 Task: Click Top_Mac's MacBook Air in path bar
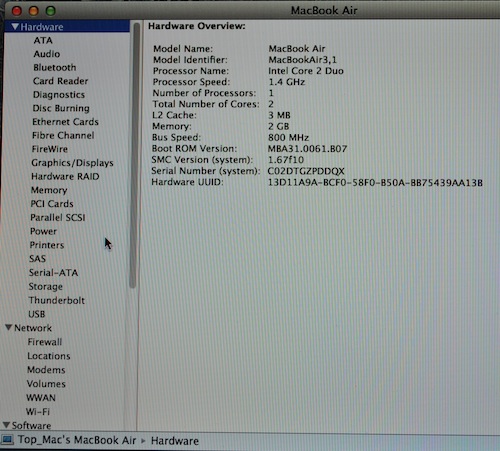click(x=77, y=440)
